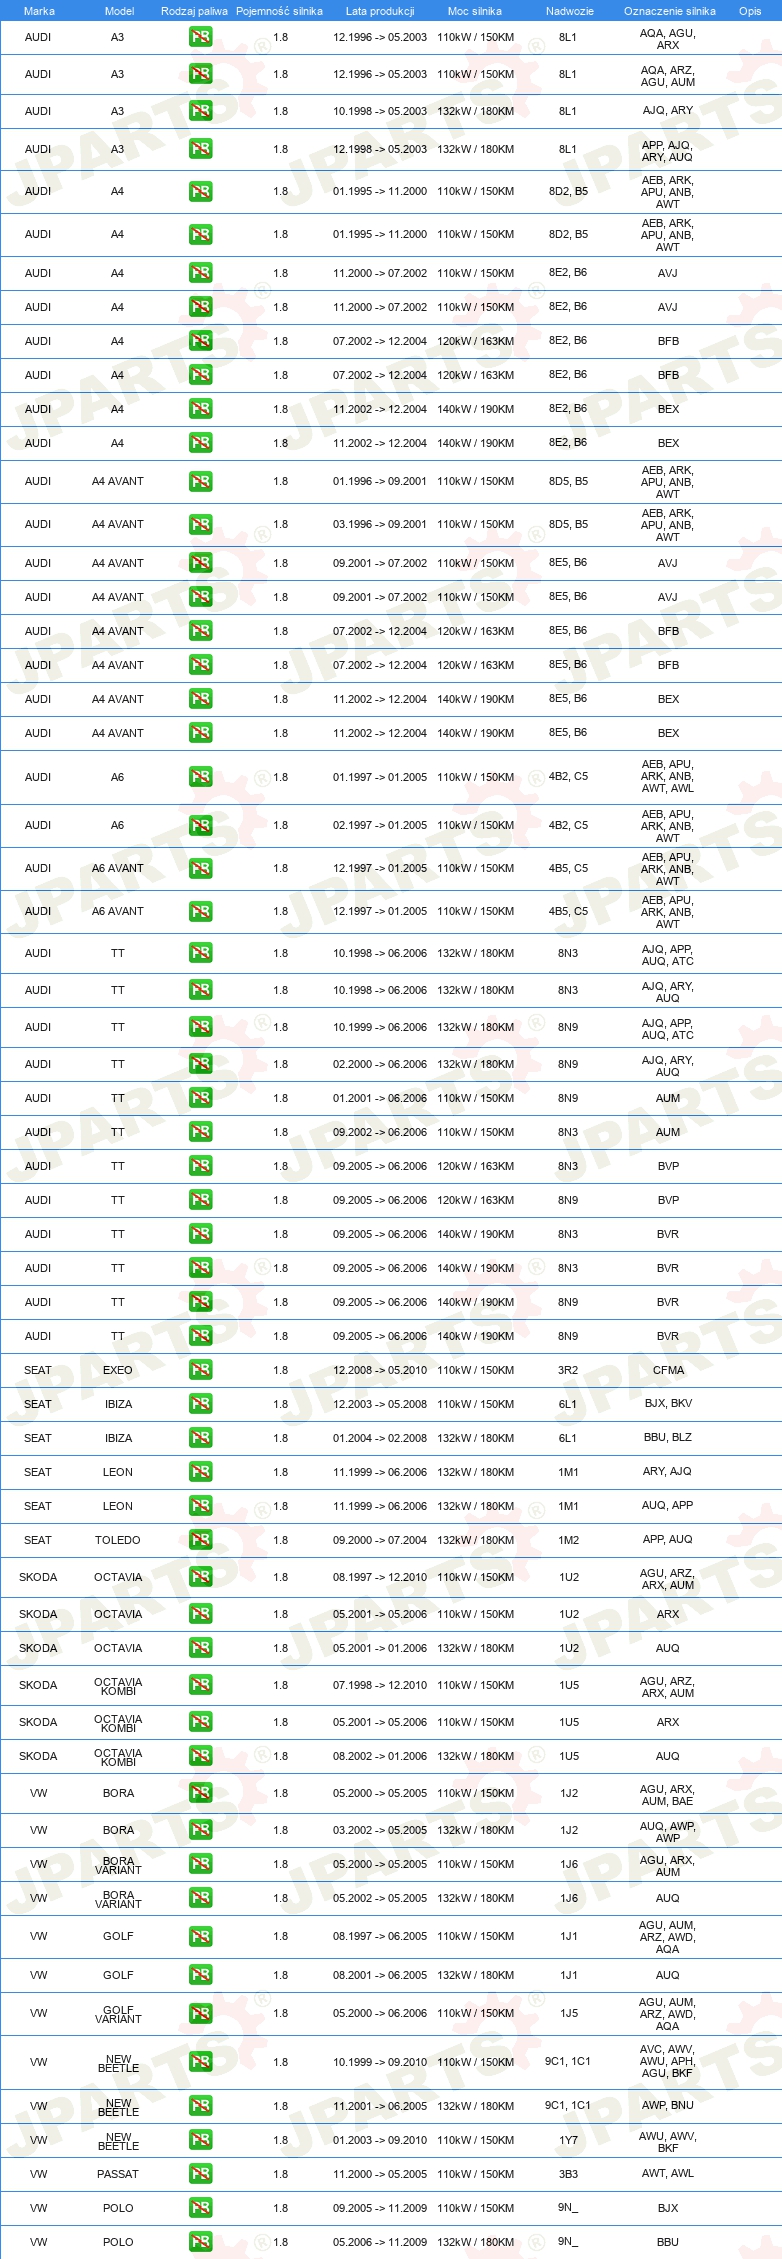Click fuel icon in AUDI A3 12.1998 row

point(200,149)
